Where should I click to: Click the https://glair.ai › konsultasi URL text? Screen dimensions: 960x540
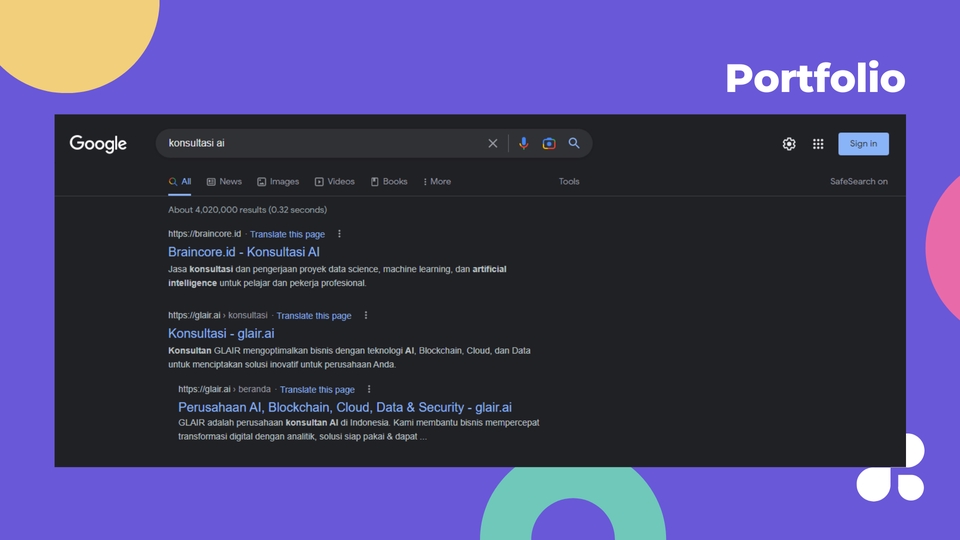point(218,315)
